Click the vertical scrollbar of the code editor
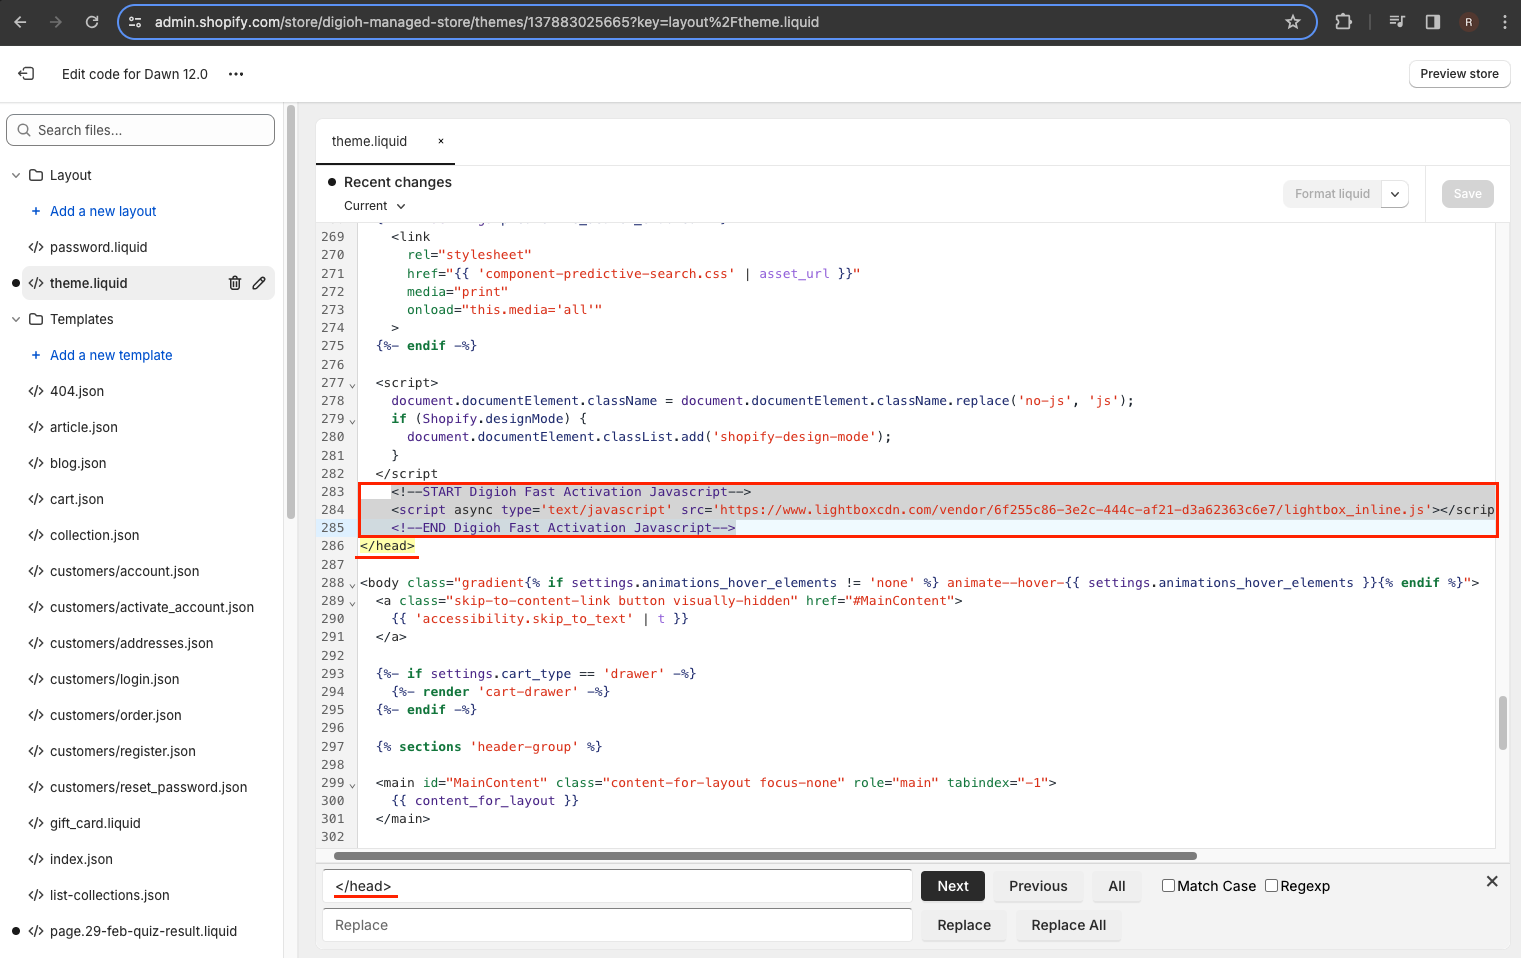The image size is (1521, 958). [x=1502, y=723]
